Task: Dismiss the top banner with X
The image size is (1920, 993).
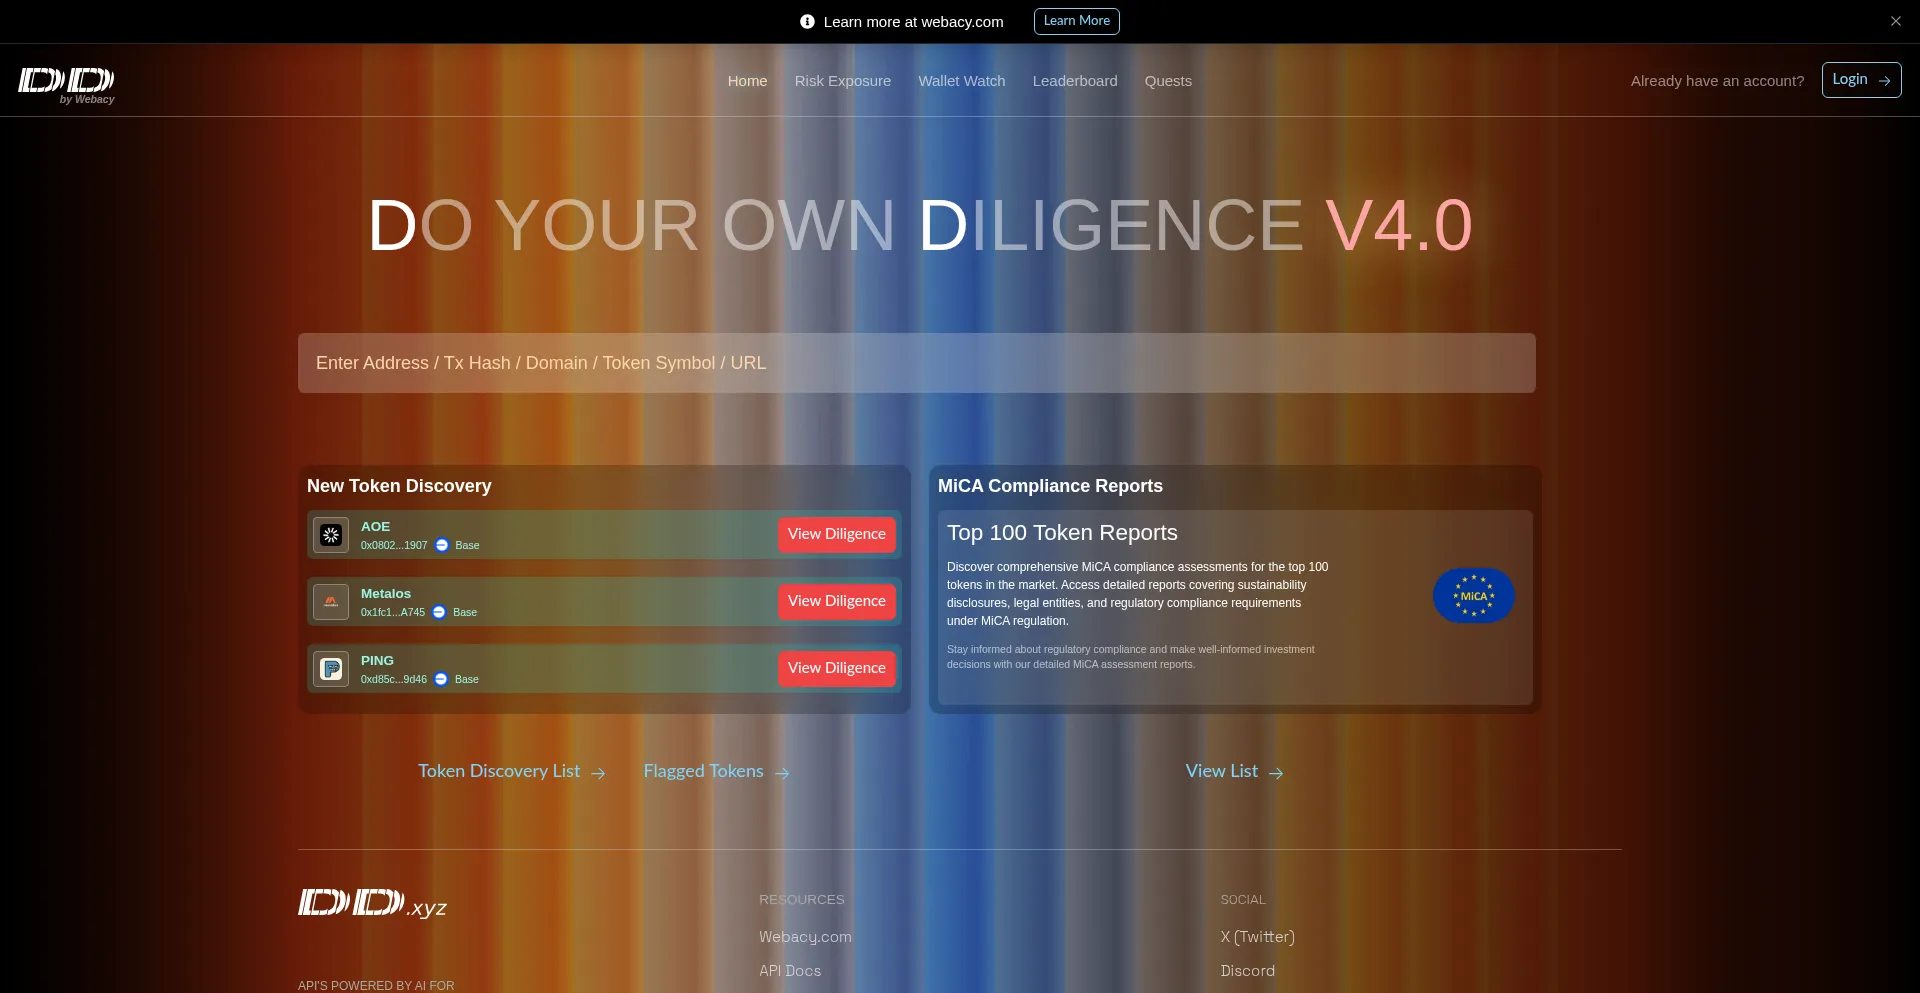Action: tap(1895, 21)
